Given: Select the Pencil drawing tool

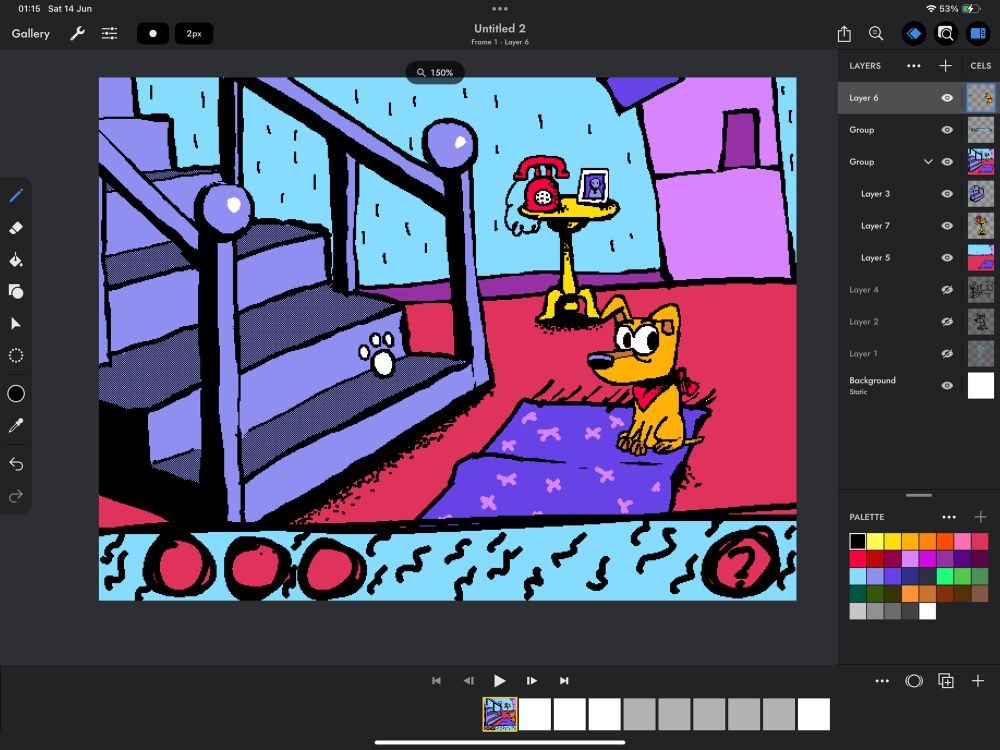Looking at the screenshot, I should click(16, 195).
